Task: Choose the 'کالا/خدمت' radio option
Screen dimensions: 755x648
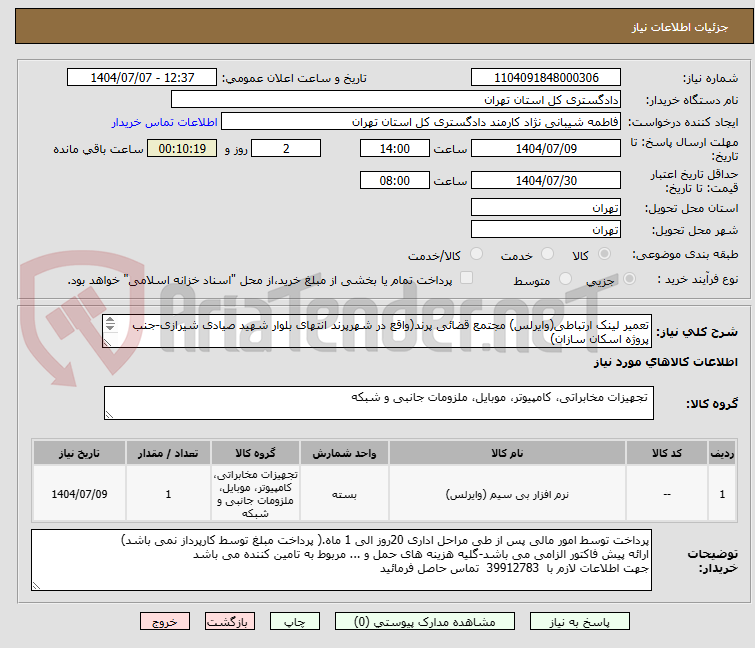Action: tap(475, 255)
